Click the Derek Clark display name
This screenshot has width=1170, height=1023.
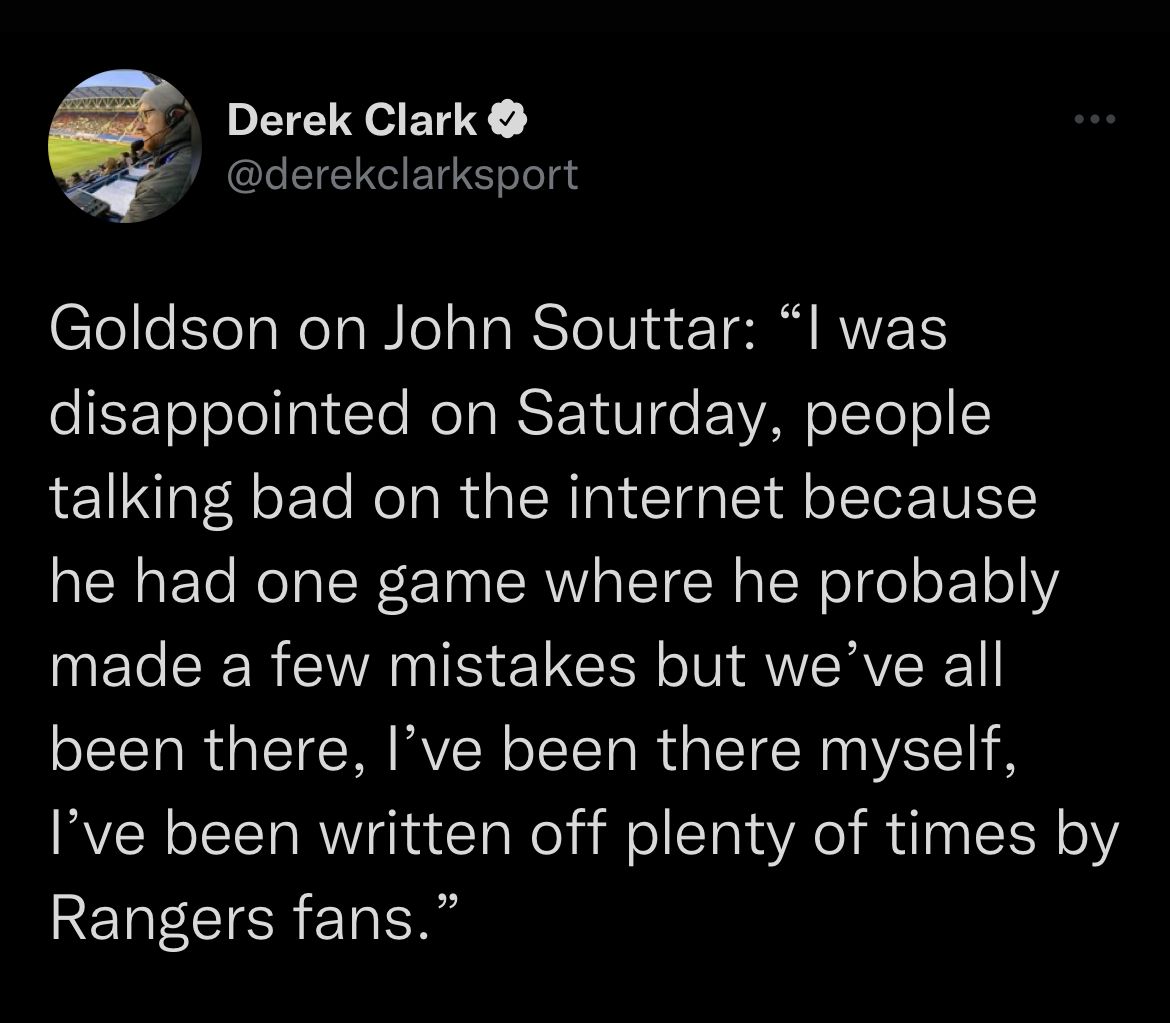pyautogui.click(x=351, y=120)
